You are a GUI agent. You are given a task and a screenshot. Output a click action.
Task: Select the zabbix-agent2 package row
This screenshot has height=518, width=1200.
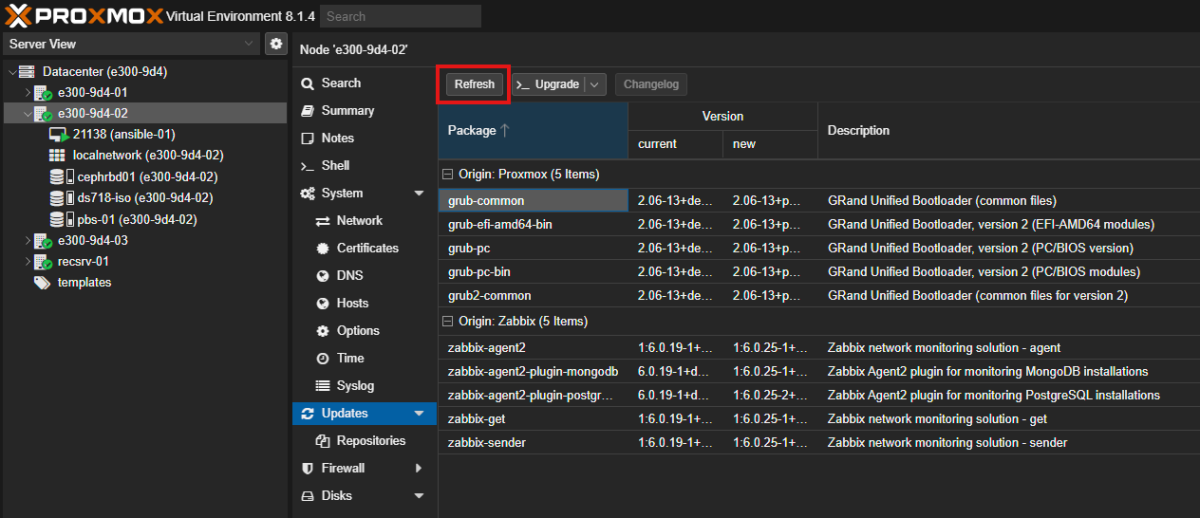819,348
